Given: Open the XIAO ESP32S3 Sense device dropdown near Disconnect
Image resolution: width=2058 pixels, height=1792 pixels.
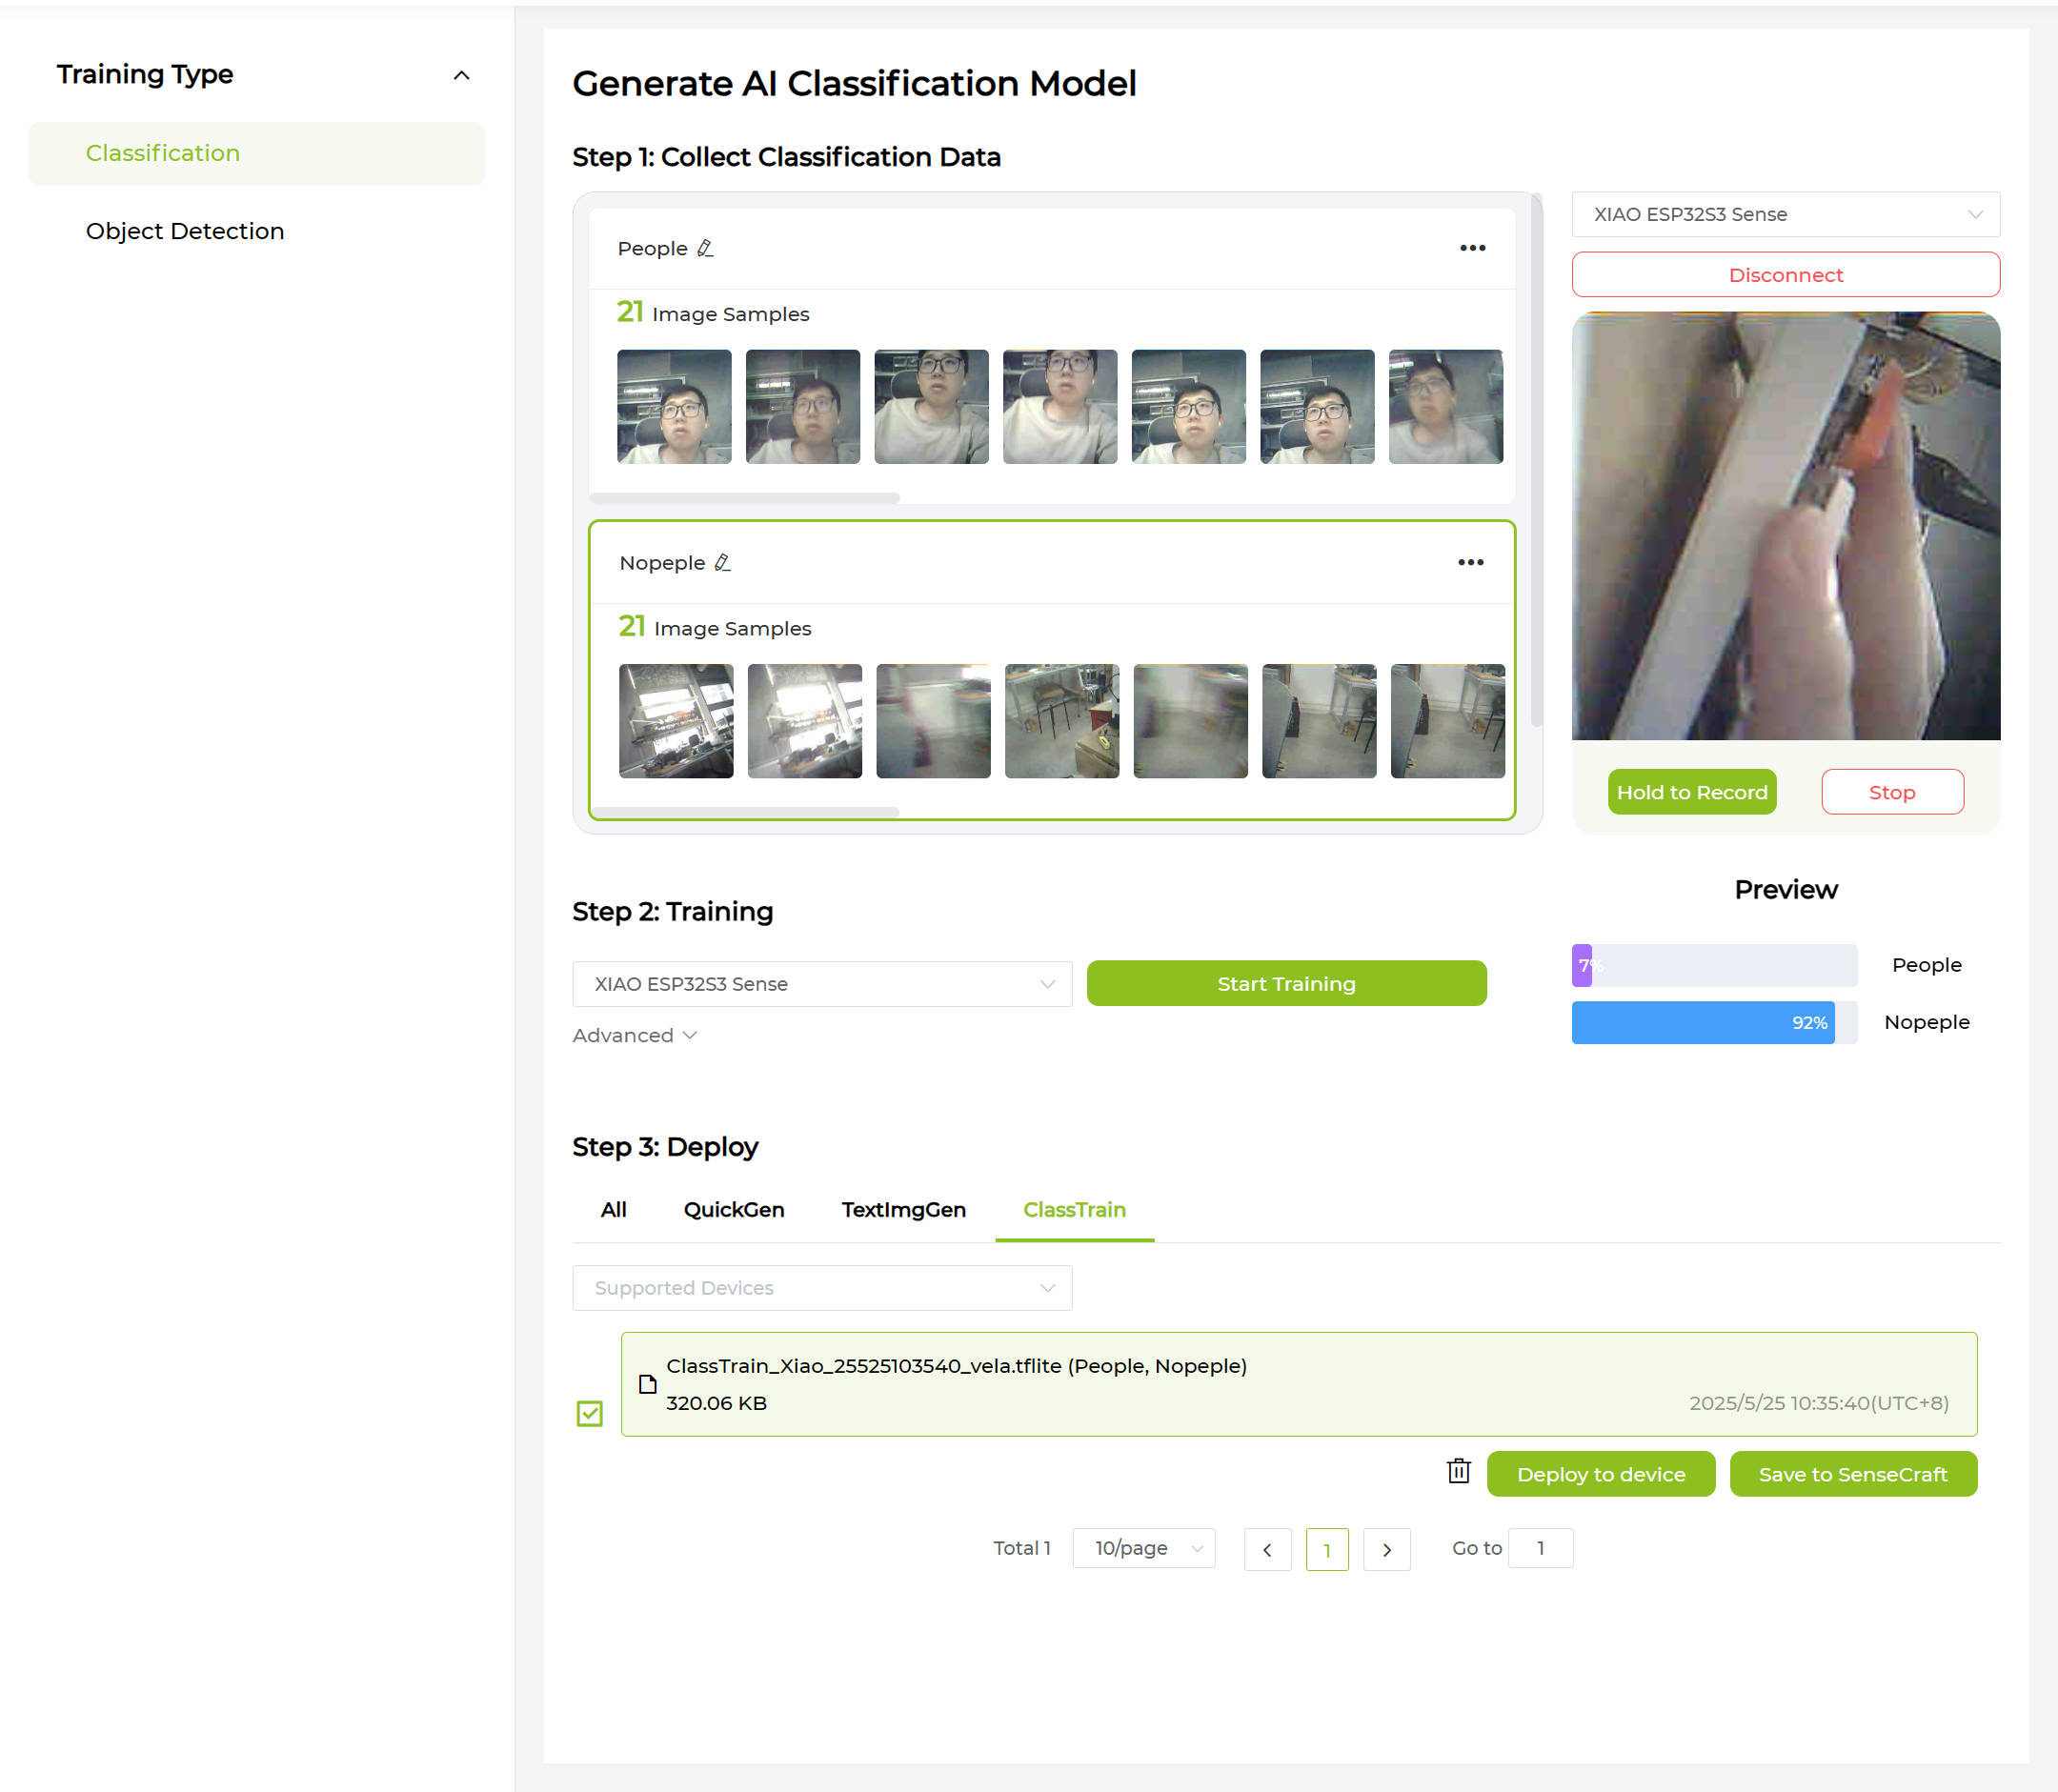Looking at the screenshot, I should point(1785,214).
